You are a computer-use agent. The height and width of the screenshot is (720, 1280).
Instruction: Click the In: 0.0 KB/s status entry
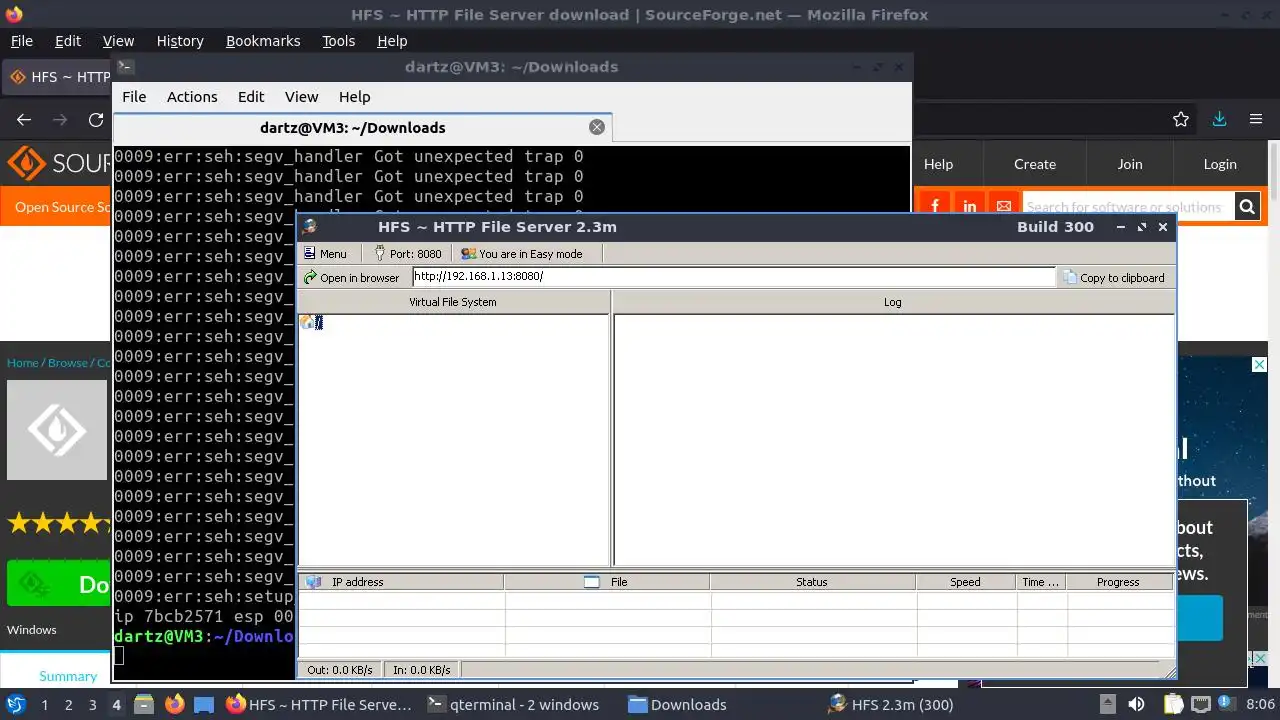click(x=421, y=670)
